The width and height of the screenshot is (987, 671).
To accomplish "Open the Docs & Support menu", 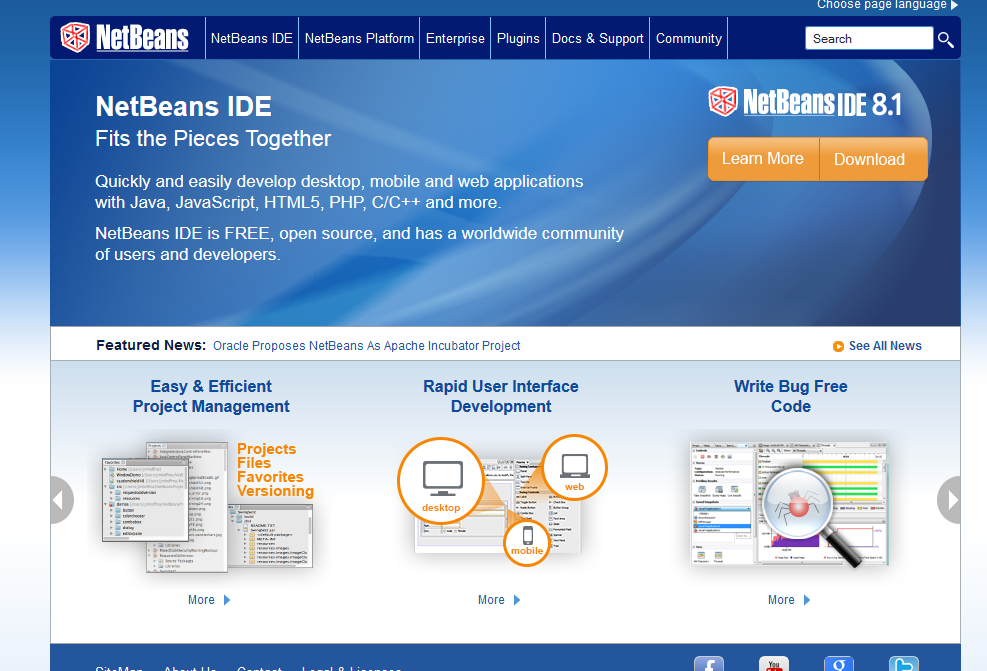I will [x=597, y=38].
